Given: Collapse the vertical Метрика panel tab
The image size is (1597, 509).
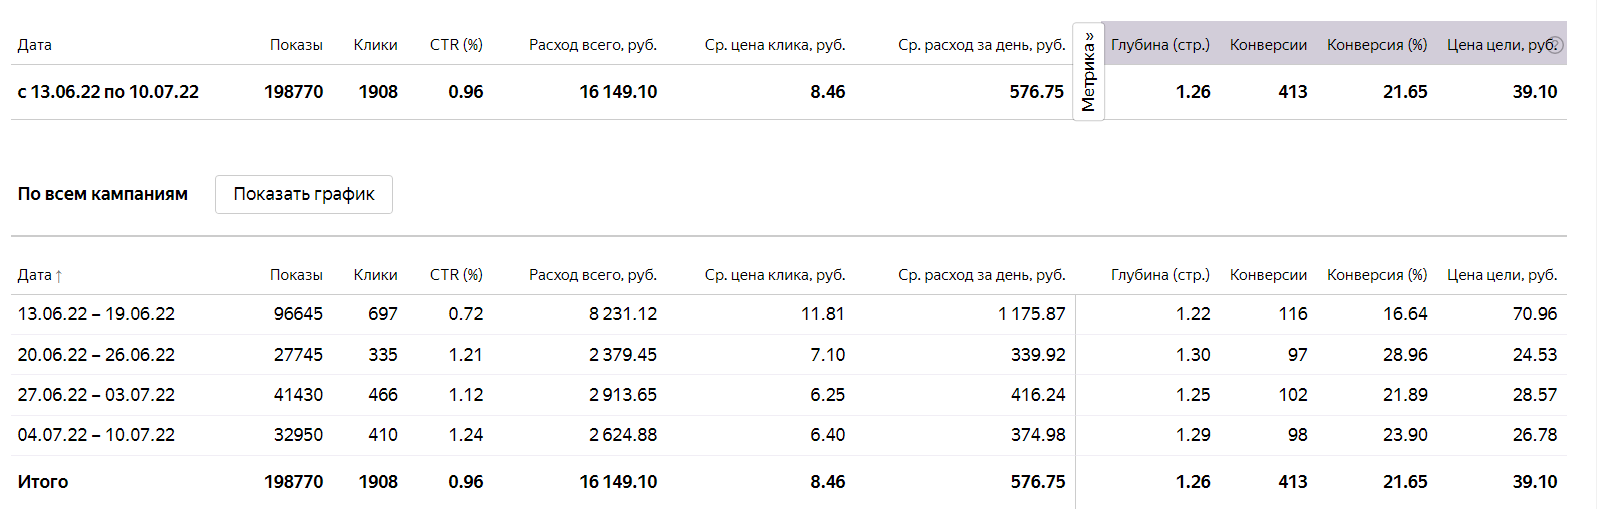Looking at the screenshot, I should tap(1088, 72).
